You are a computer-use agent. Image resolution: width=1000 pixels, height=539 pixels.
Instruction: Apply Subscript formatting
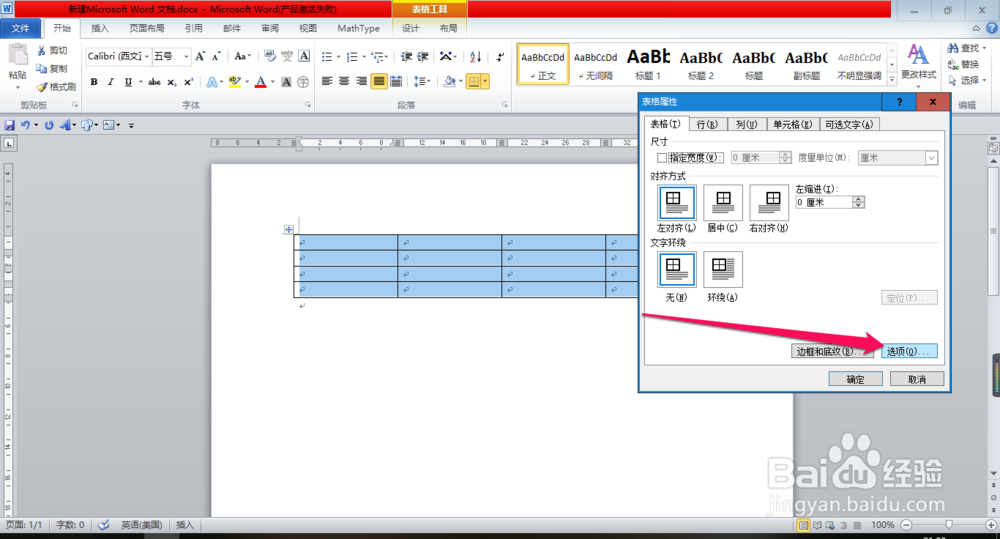tap(172, 82)
